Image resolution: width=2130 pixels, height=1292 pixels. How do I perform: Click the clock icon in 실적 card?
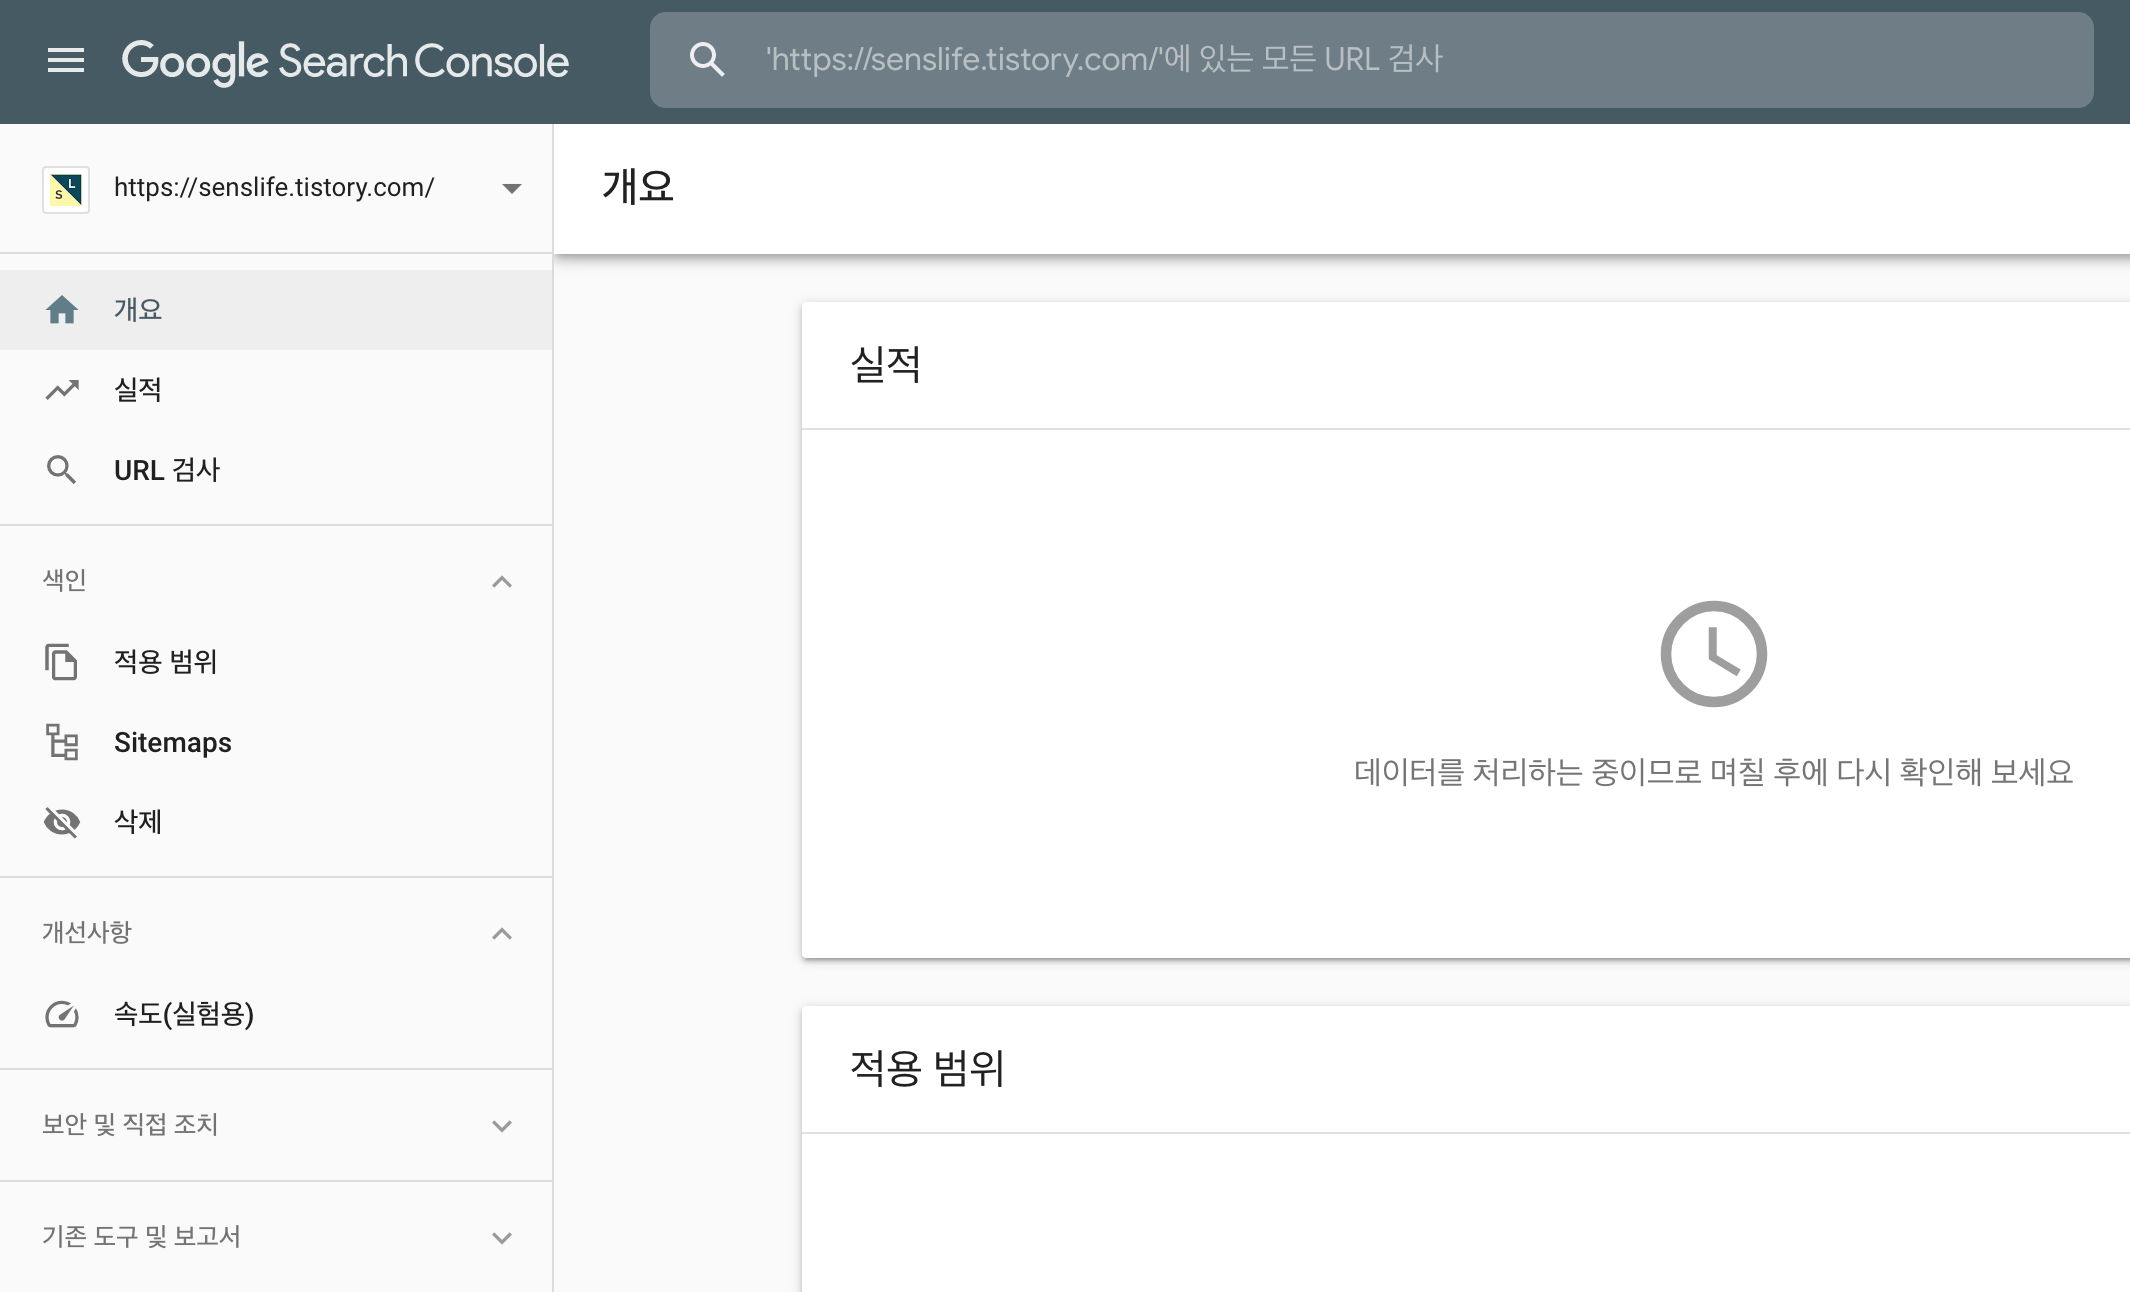[x=1713, y=654]
